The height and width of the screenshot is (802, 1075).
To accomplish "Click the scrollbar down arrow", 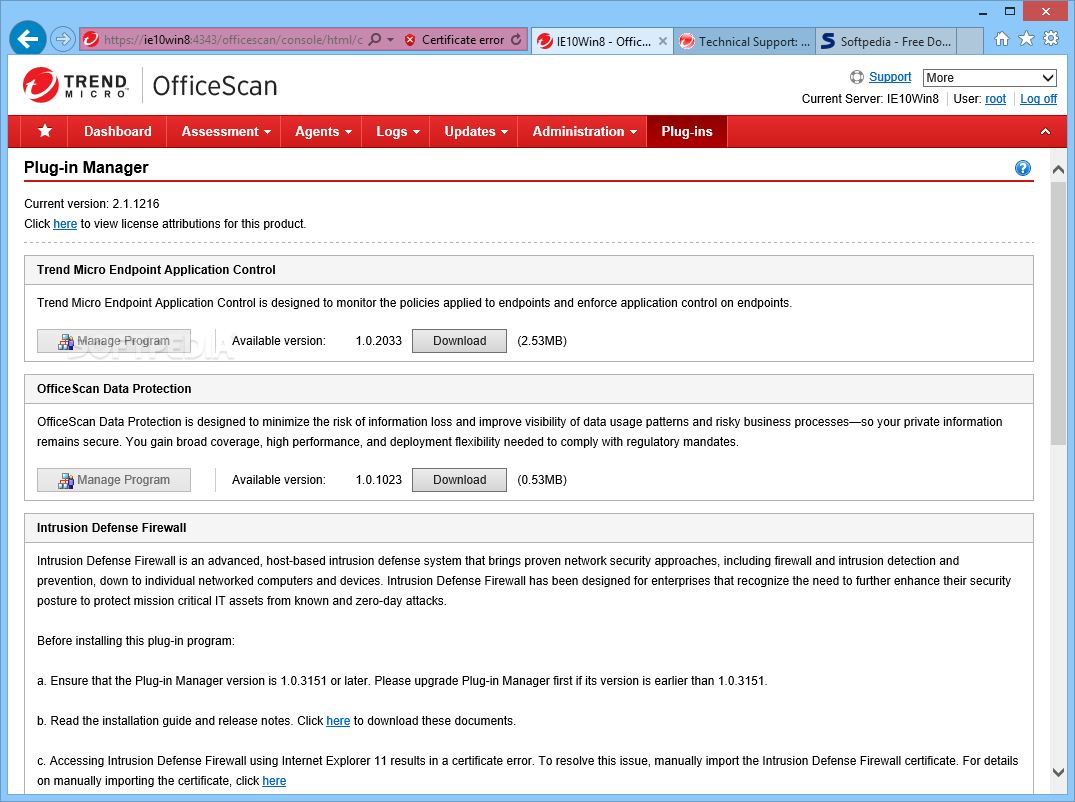I will 1058,772.
